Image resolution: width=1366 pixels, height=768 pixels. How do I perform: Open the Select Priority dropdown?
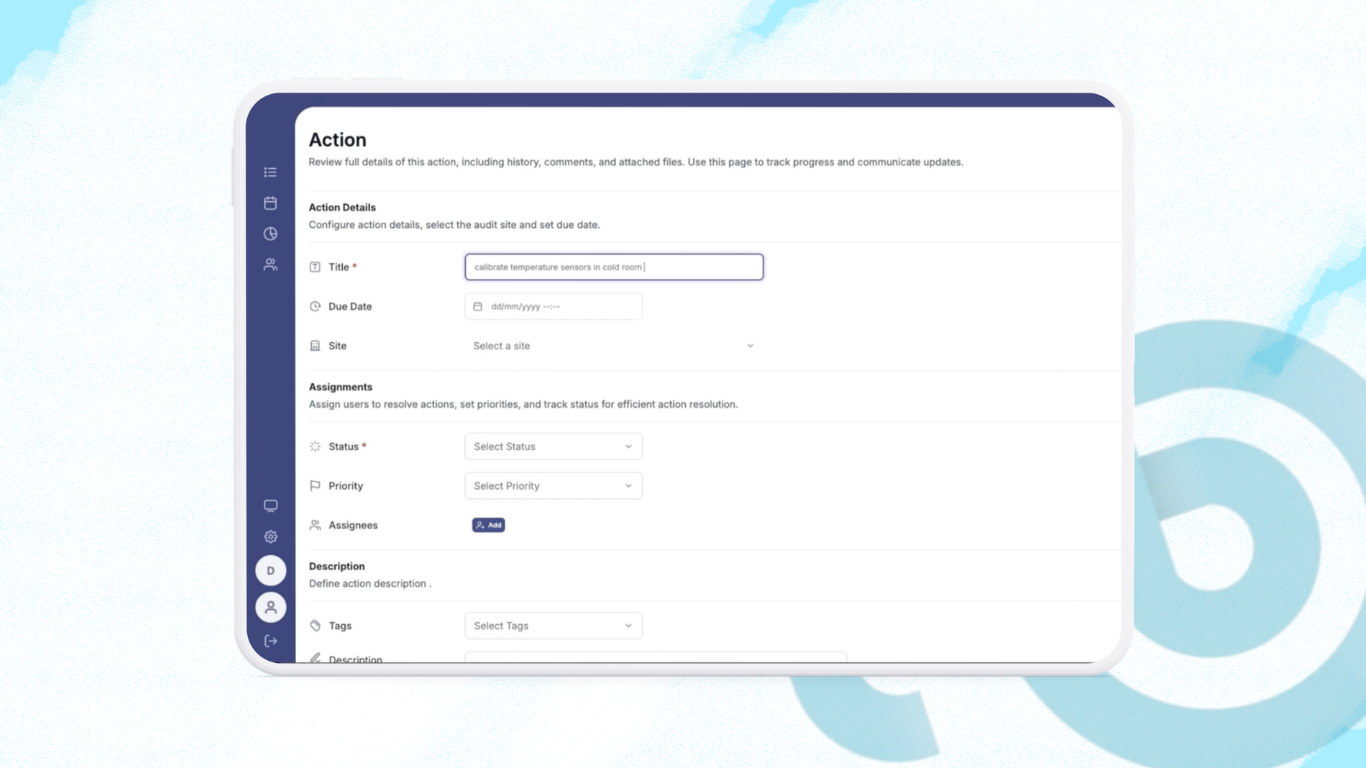[554, 486]
